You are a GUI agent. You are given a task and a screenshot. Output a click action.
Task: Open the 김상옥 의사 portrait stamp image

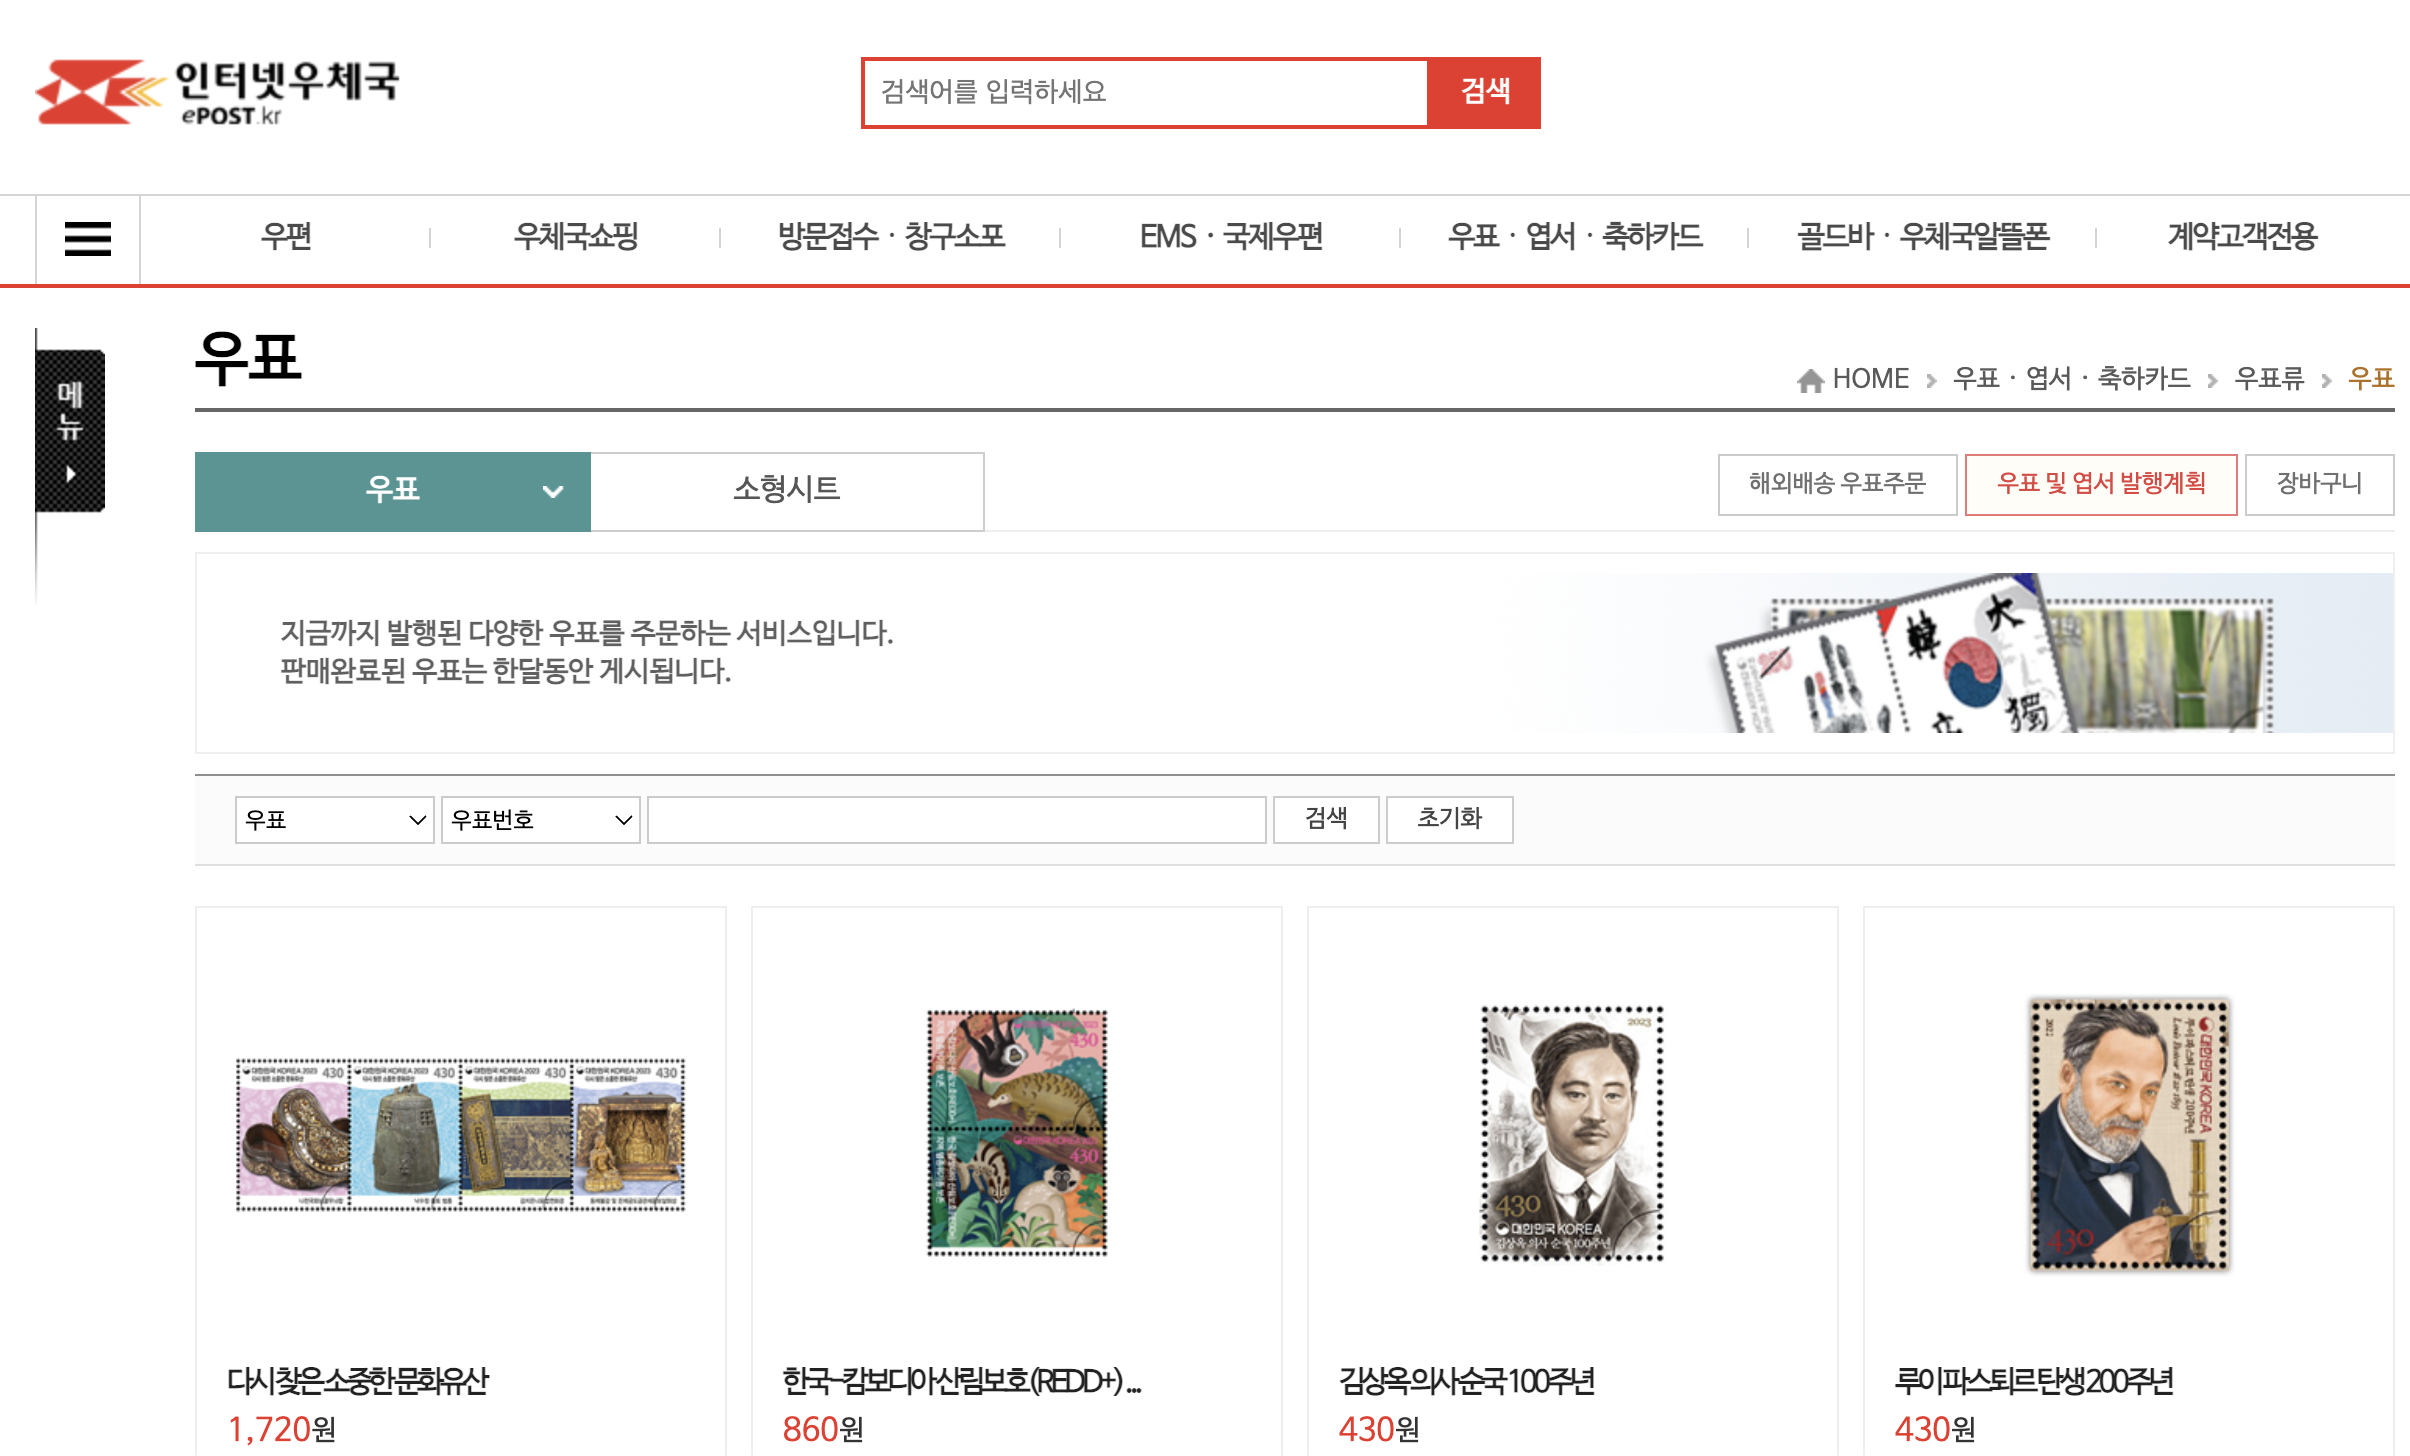(1572, 1133)
